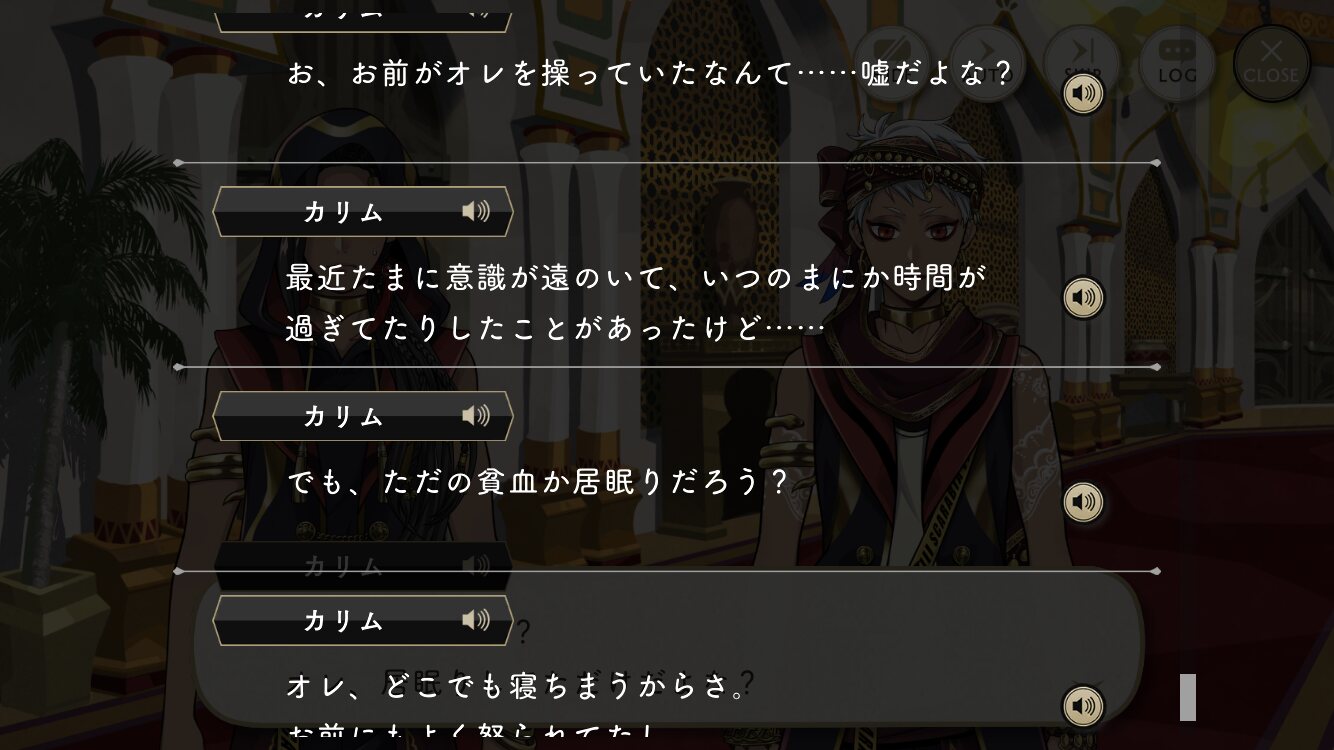Select log text お、お前がオレを操っていたなんて
The image size is (1334, 750).
tap(539, 75)
